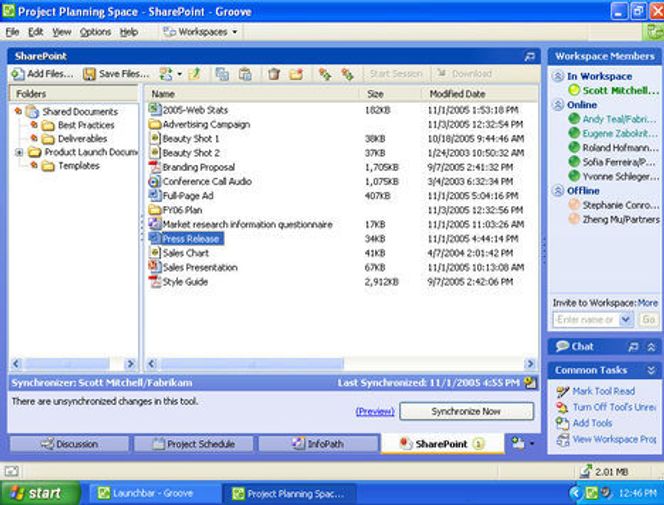The image size is (664, 505).
Task: Select the Advertising Campaign folder icon
Action: (155, 124)
